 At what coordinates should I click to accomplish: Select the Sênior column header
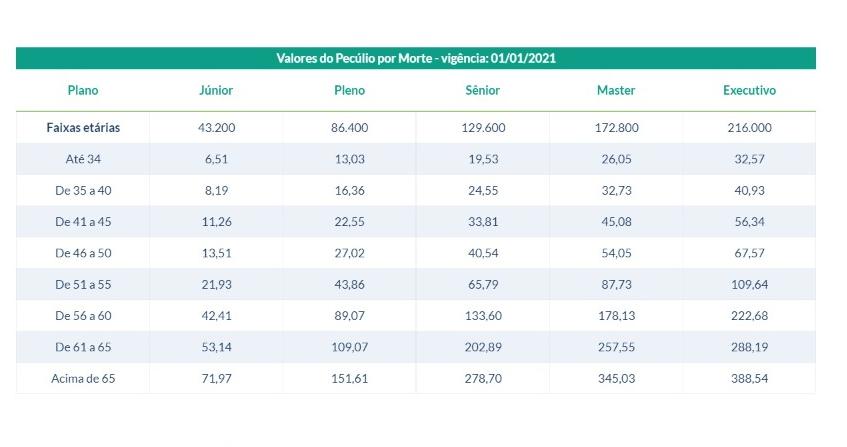coord(482,90)
